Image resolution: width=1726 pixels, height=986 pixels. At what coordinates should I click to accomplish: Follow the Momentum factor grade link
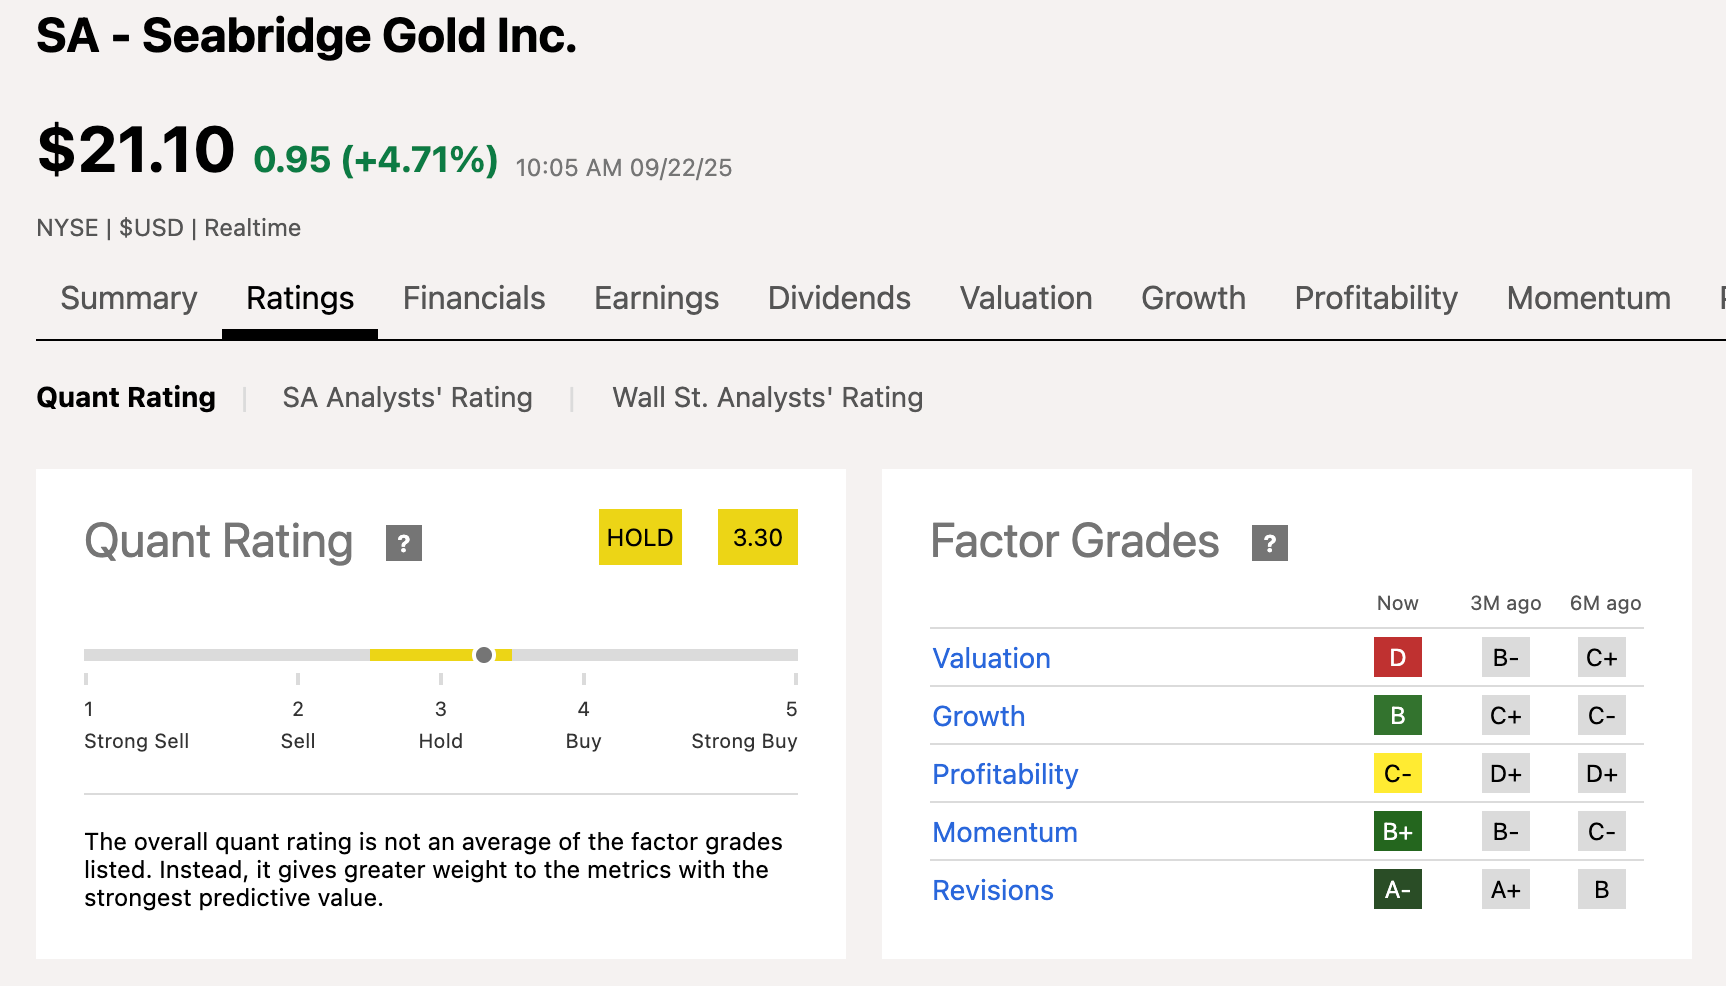1004,833
